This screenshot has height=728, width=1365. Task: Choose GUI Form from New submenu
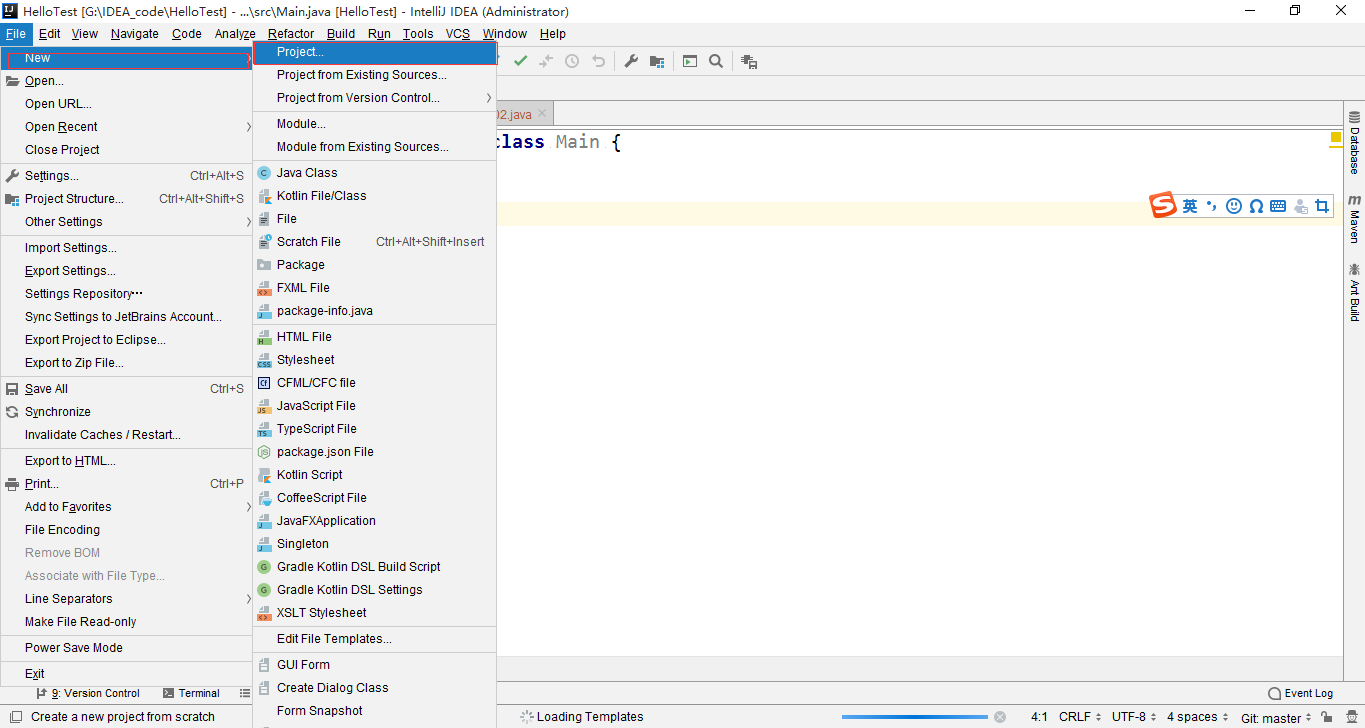point(375,665)
